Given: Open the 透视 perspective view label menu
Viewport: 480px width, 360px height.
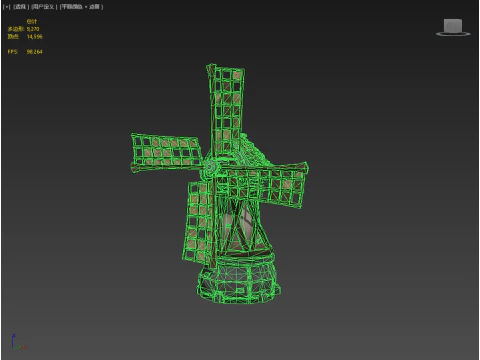Looking at the screenshot, I should (21, 7).
